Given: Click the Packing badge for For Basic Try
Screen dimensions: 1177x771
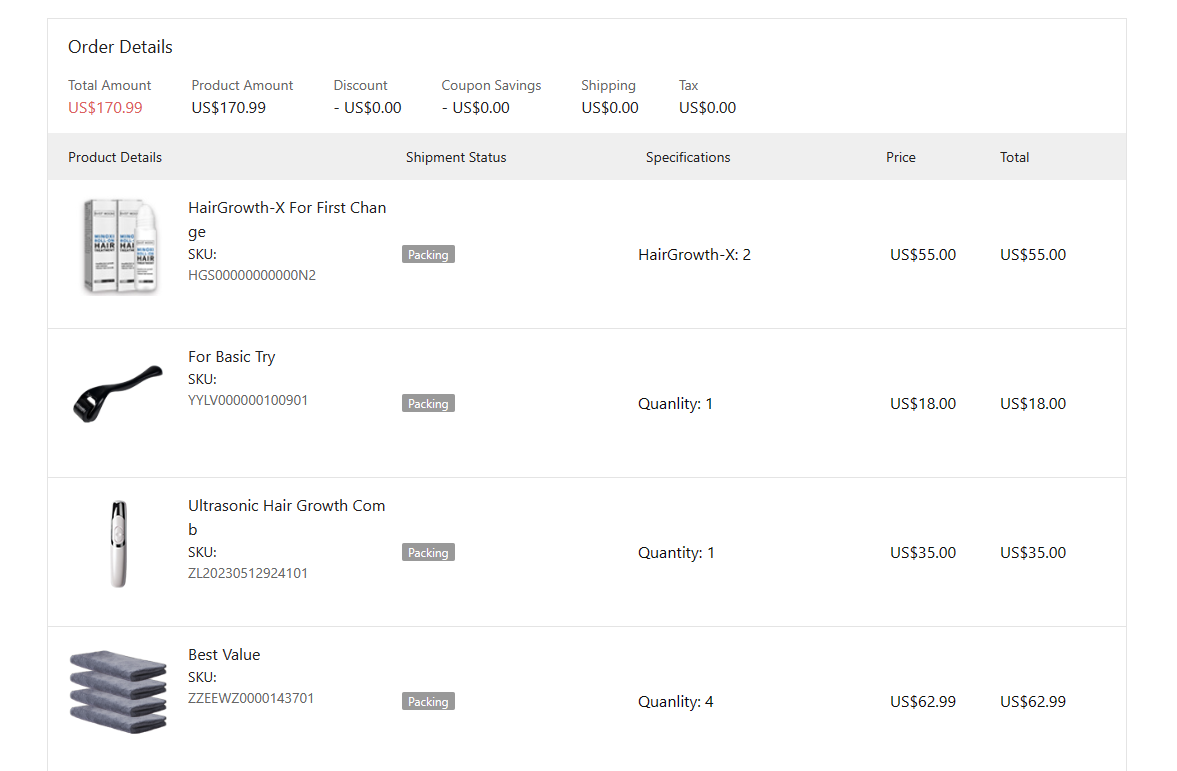Looking at the screenshot, I should click(428, 404).
